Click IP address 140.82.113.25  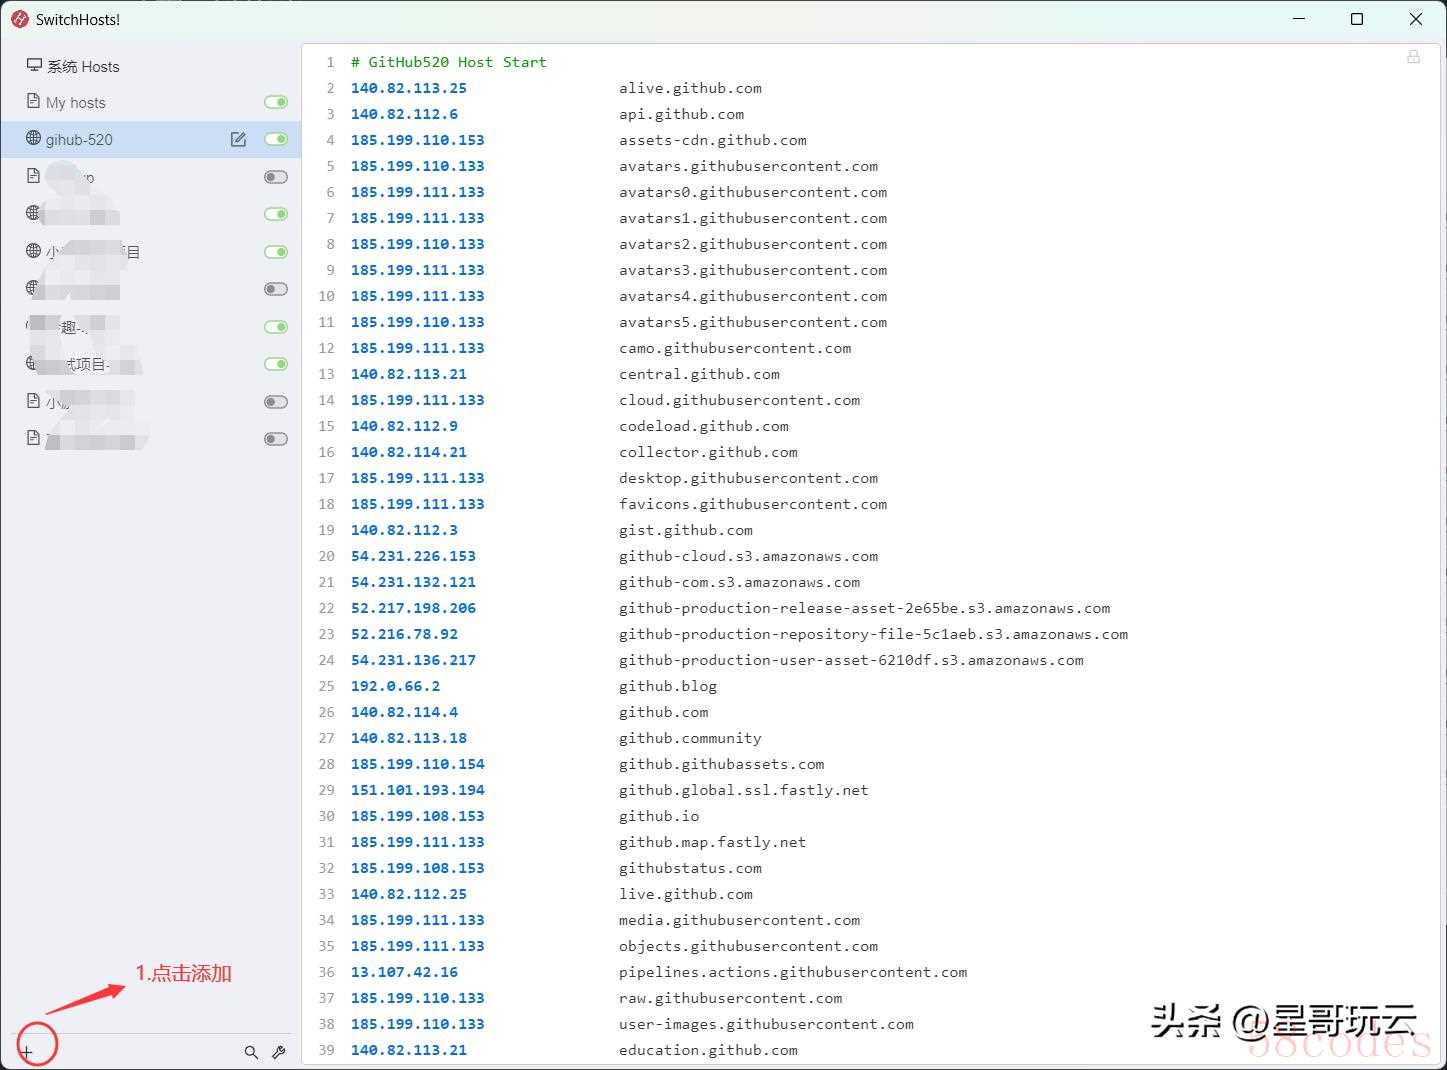[408, 88]
